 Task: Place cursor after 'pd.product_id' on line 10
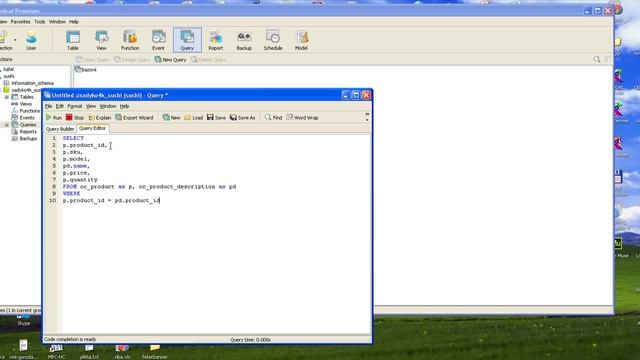point(160,200)
